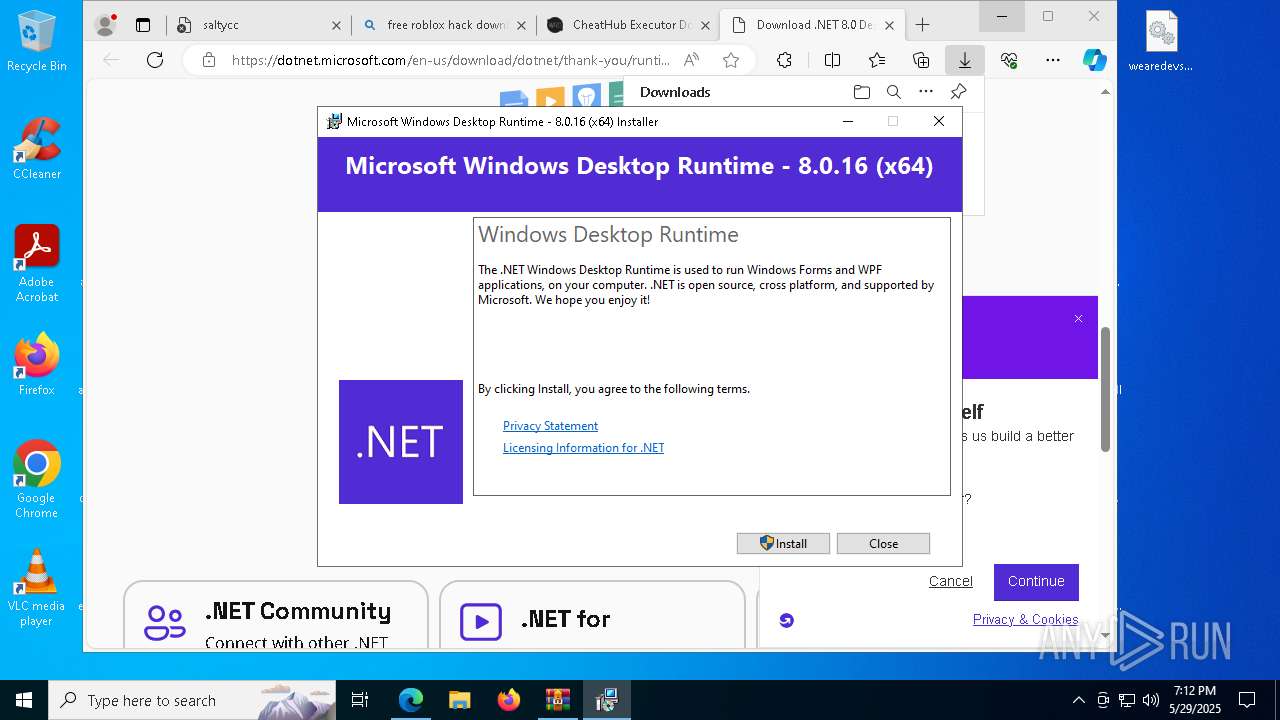Search downloads with magnifier icon

tap(894, 92)
